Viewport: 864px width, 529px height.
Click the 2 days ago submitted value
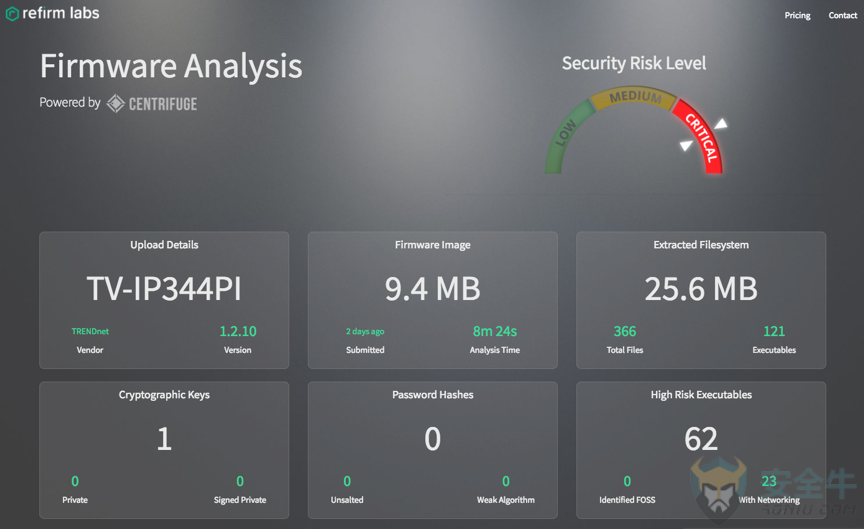coord(365,331)
